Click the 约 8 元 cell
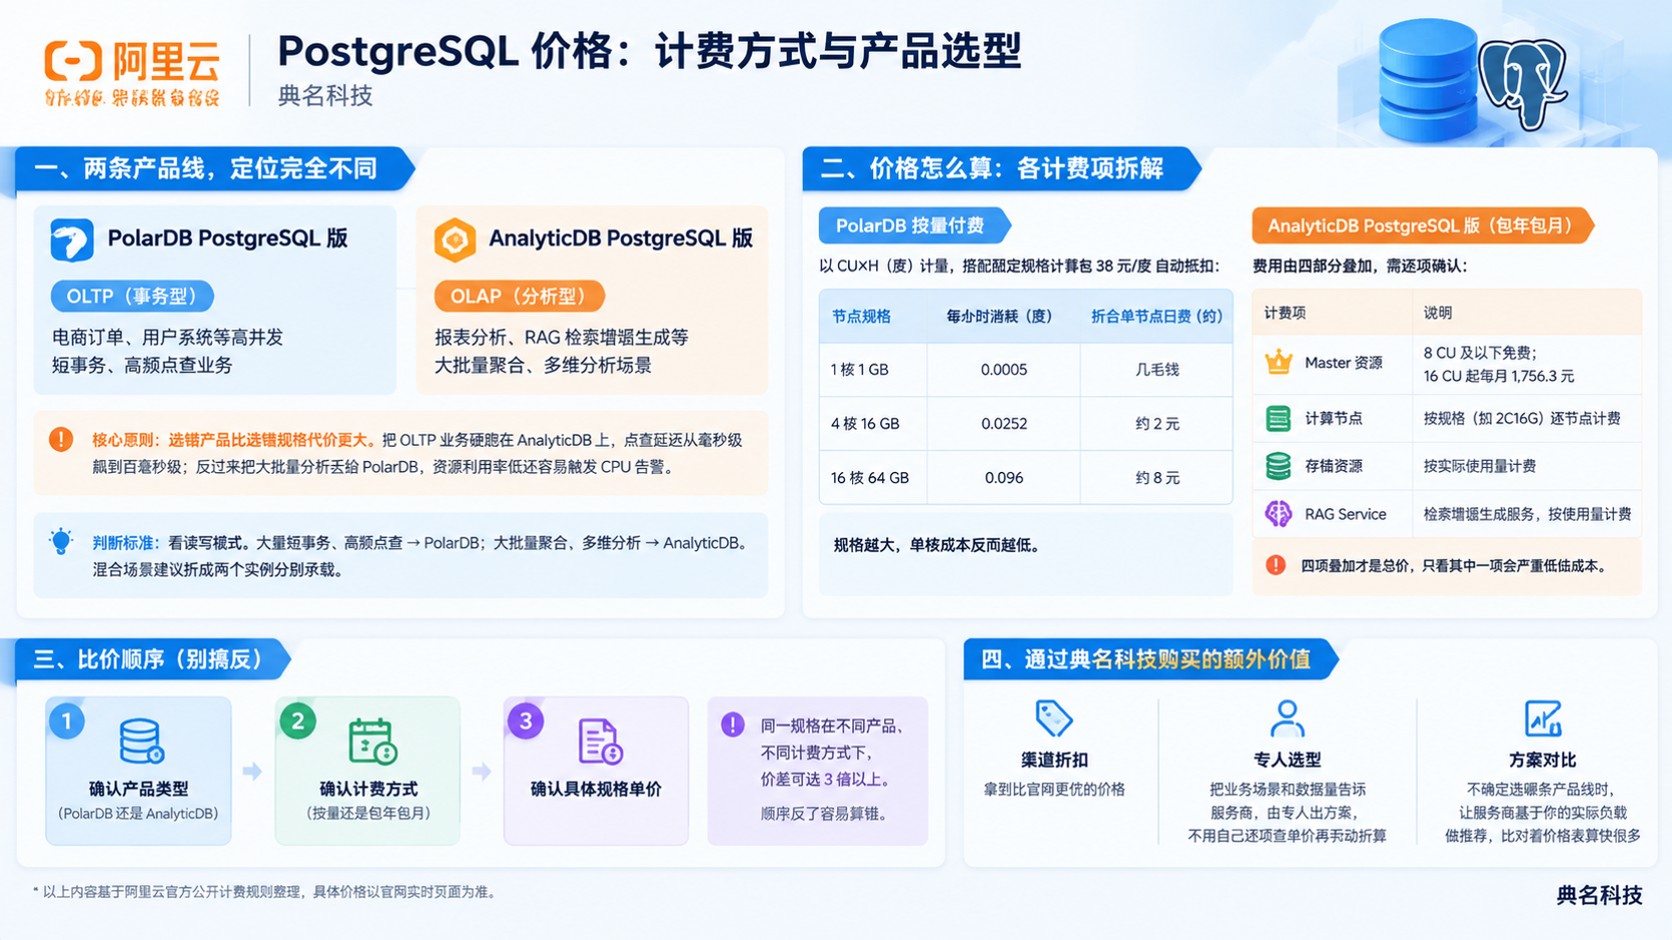Image resolution: width=1672 pixels, height=940 pixels. point(1157,477)
